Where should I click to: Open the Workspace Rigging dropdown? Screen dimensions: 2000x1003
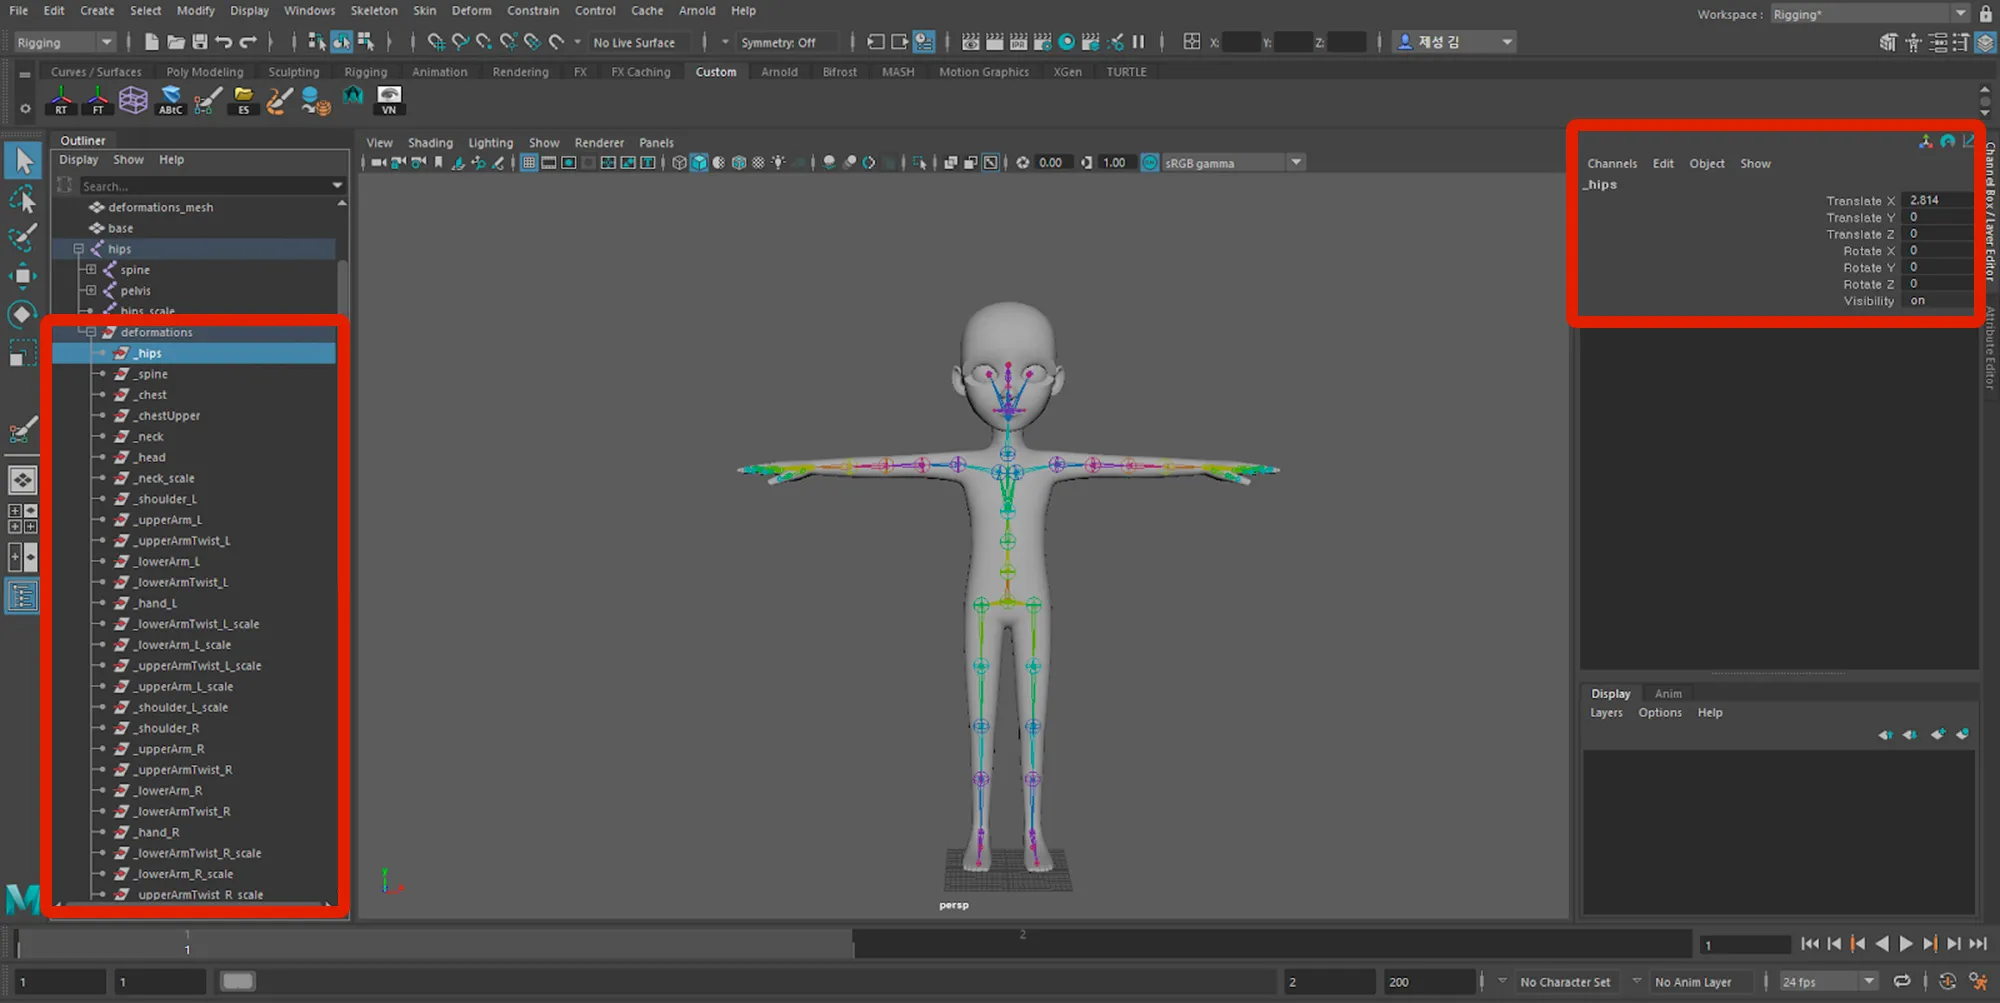tap(1870, 14)
